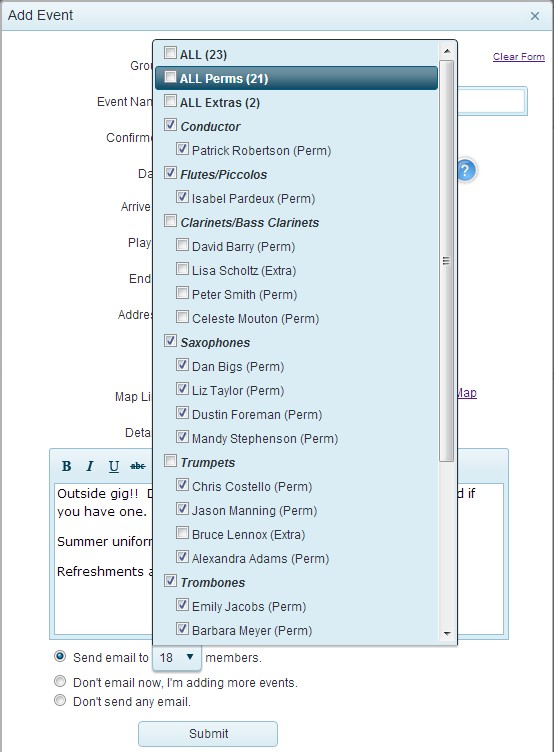Click the Clear Form link

(x=519, y=57)
